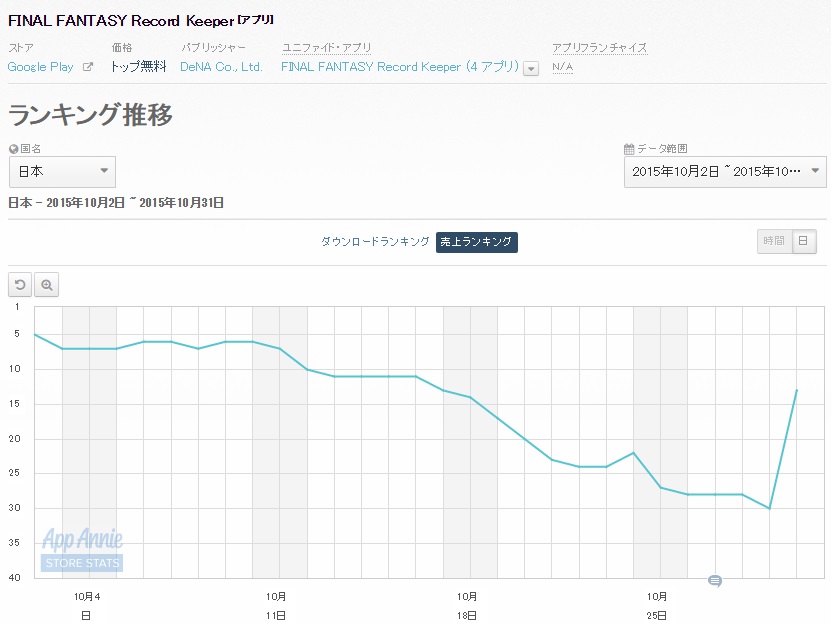Activate the magnifier zoom tool

[47, 285]
